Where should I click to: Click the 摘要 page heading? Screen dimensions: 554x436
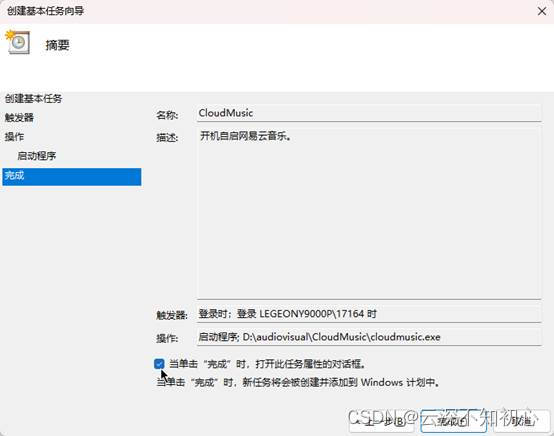click(57, 45)
